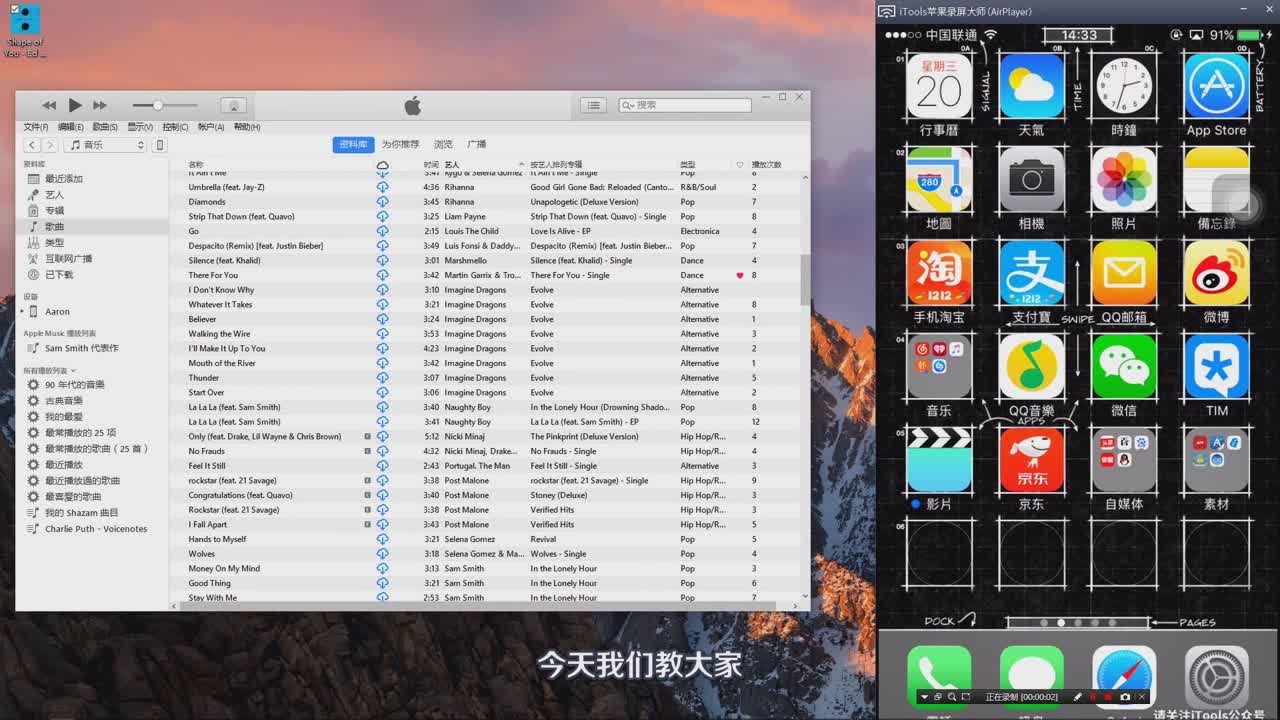
Task: Go back with the navigation arrow
Action: [x=30, y=145]
